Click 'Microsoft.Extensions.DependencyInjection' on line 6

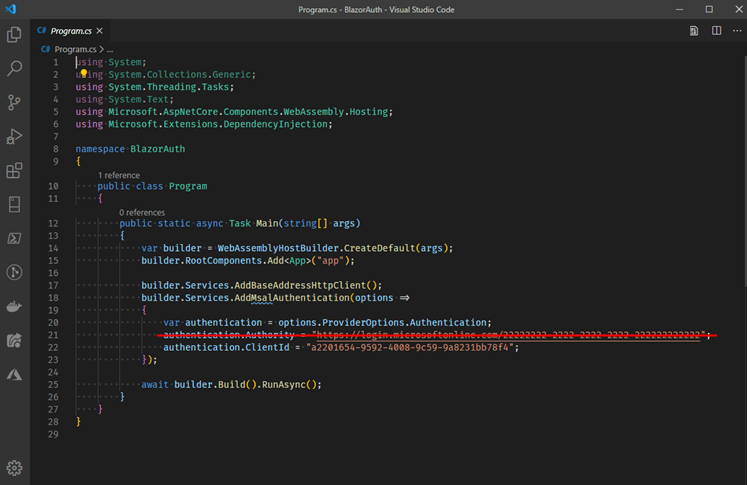click(218, 124)
